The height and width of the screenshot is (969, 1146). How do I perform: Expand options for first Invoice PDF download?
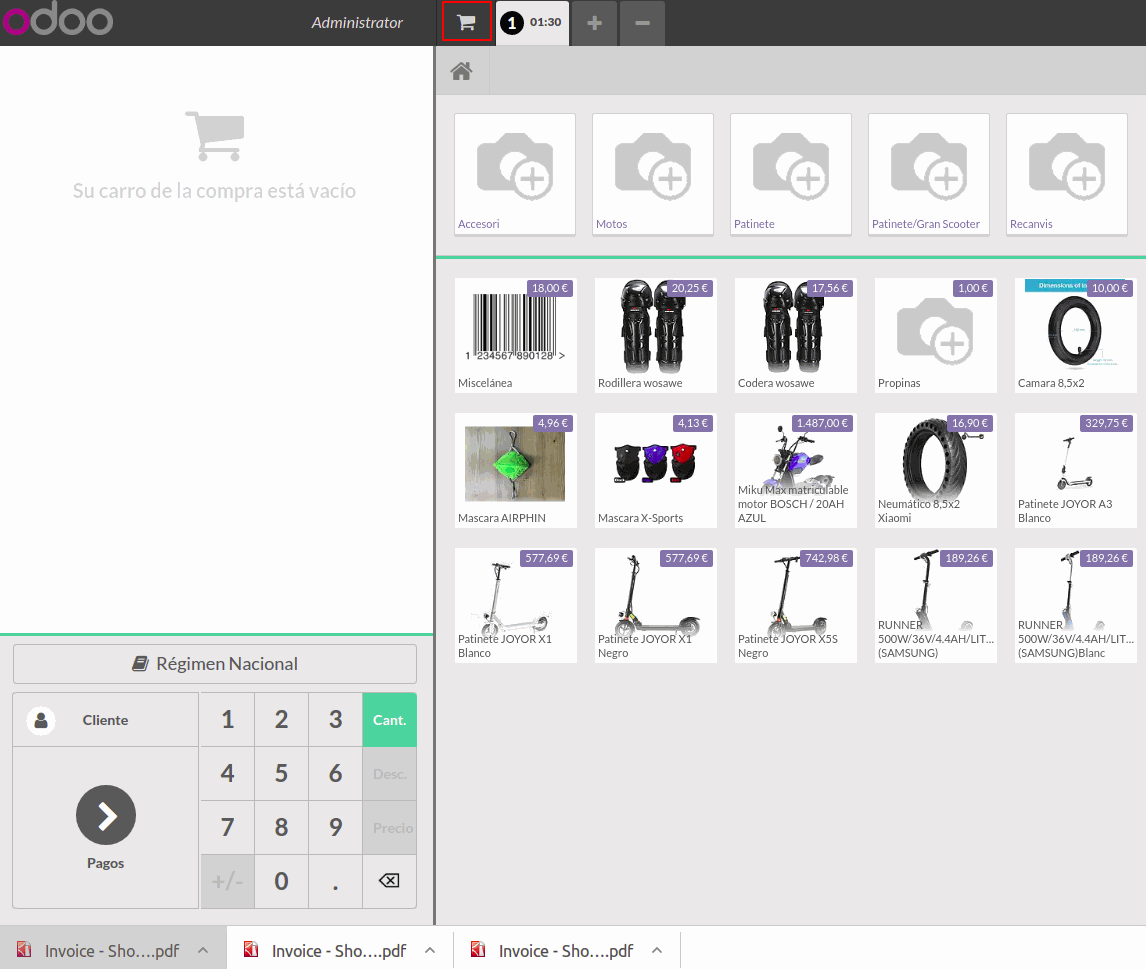pyautogui.click(x=202, y=951)
